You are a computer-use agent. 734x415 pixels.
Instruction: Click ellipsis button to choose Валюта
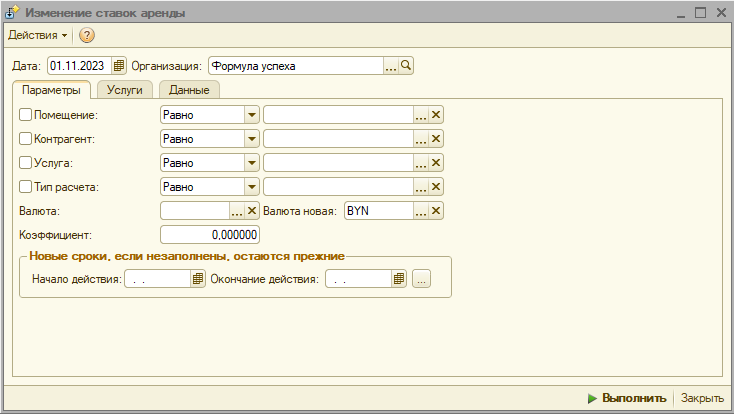[x=237, y=211]
